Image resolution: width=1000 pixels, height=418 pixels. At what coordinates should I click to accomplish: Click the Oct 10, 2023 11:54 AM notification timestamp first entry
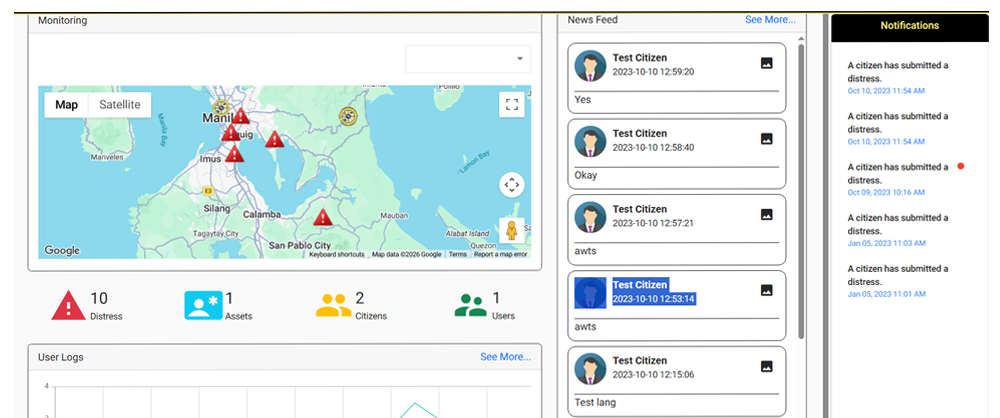pyautogui.click(x=886, y=91)
